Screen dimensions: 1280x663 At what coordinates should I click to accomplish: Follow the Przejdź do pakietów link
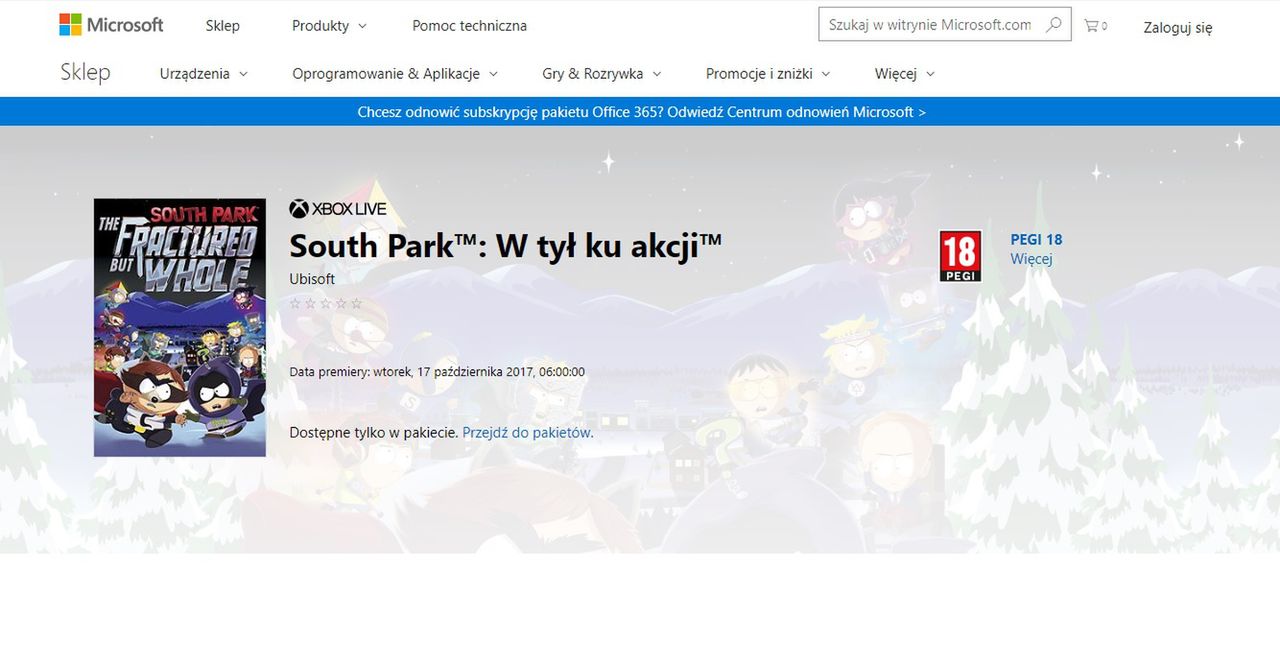click(x=528, y=433)
